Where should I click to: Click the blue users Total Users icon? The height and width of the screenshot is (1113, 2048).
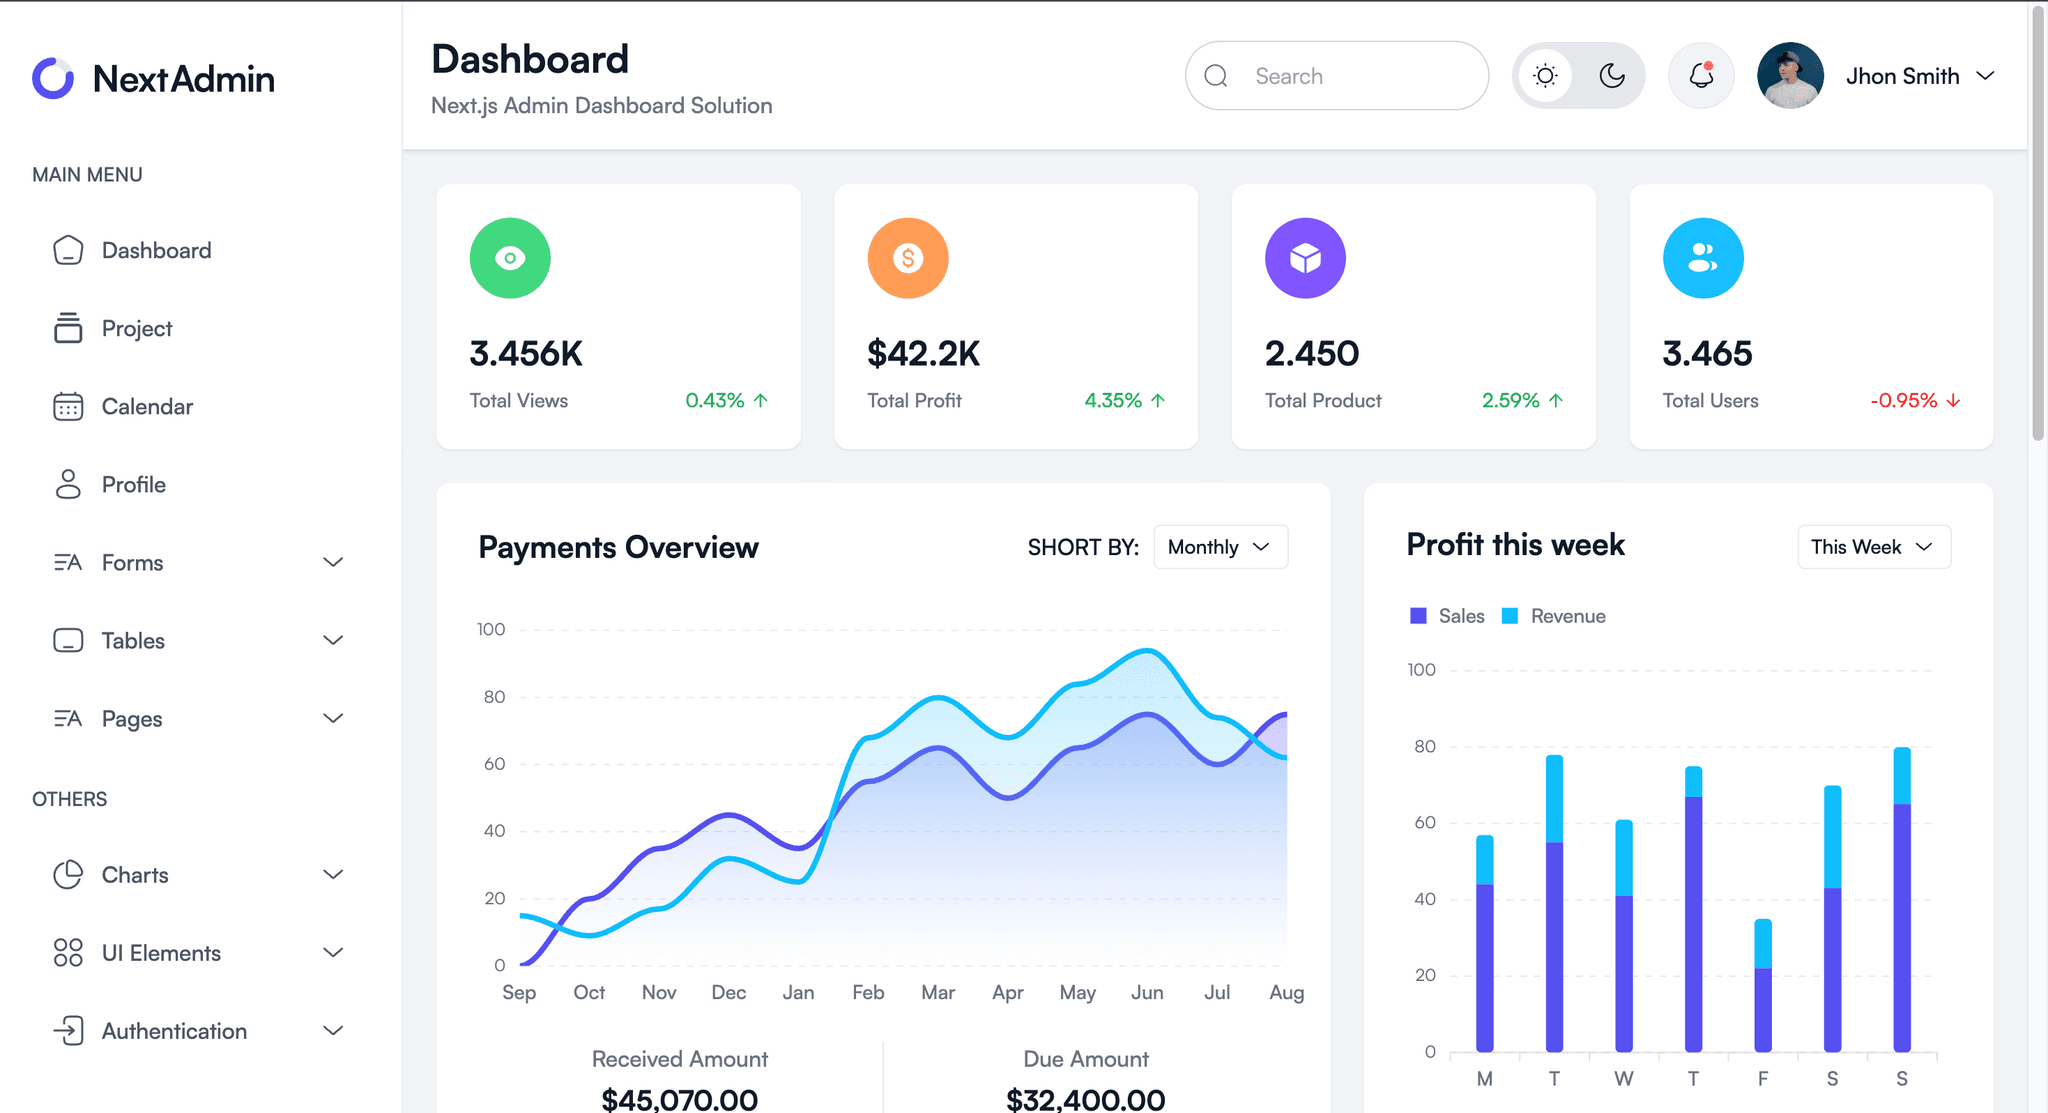coord(1703,258)
